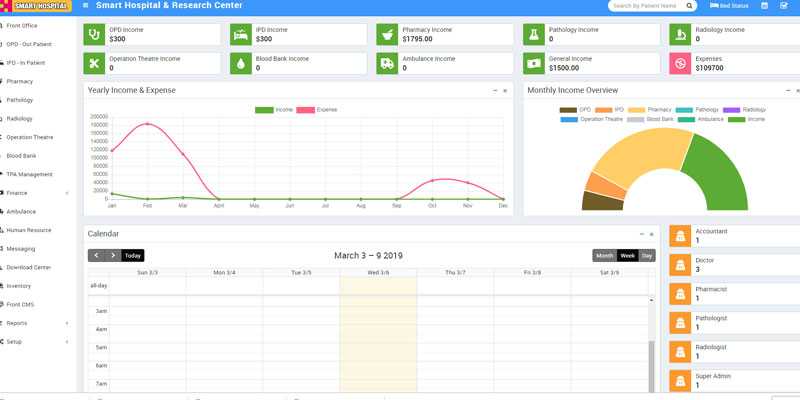800x400 pixels.
Task: Click the OPD Income stethoscope icon
Action: pyautogui.click(x=94, y=34)
